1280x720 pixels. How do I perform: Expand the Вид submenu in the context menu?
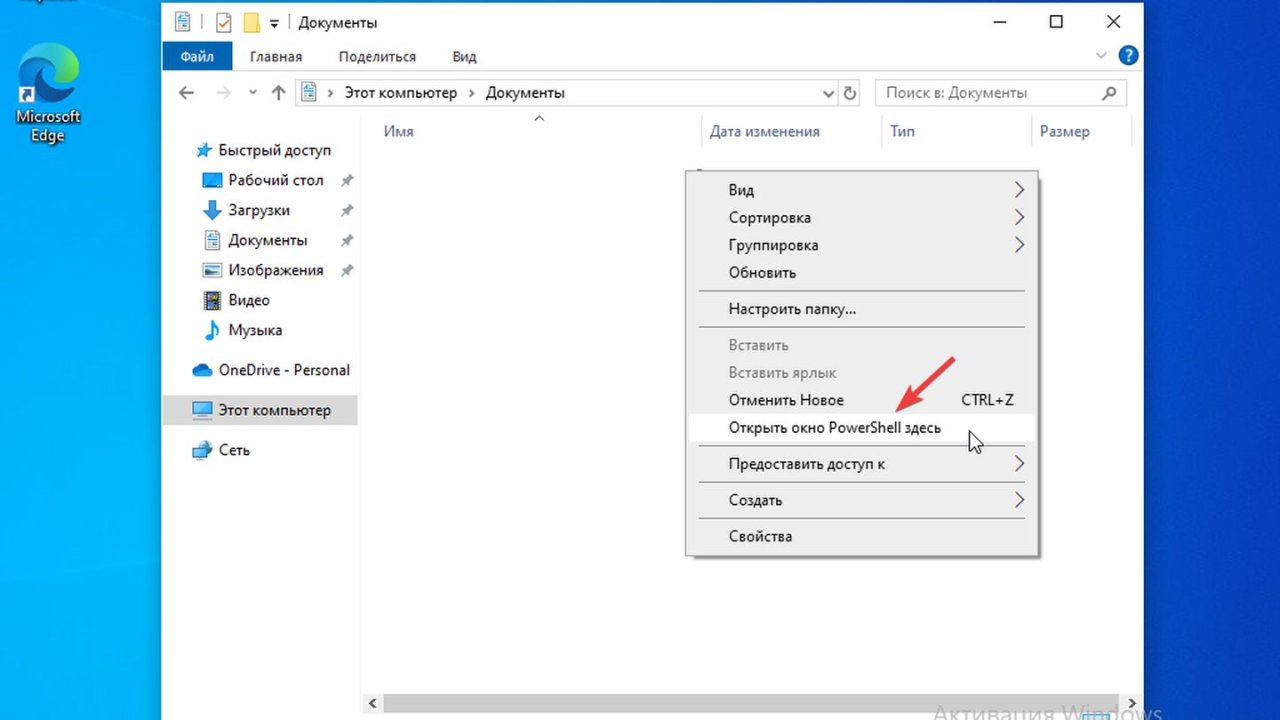[741, 189]
